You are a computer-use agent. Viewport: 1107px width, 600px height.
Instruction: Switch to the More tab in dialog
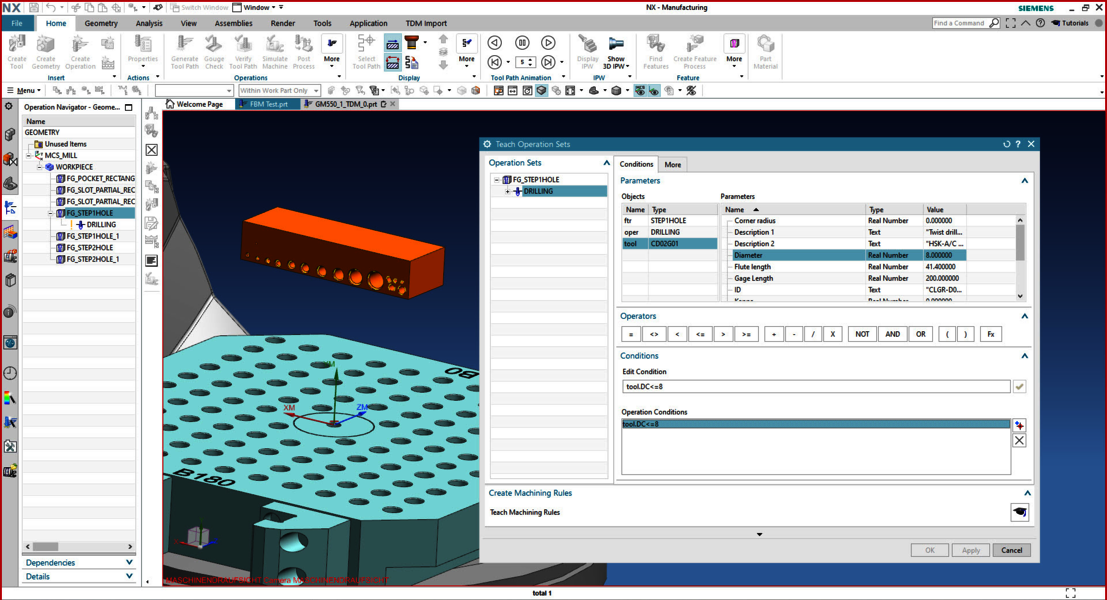[673, 164]
